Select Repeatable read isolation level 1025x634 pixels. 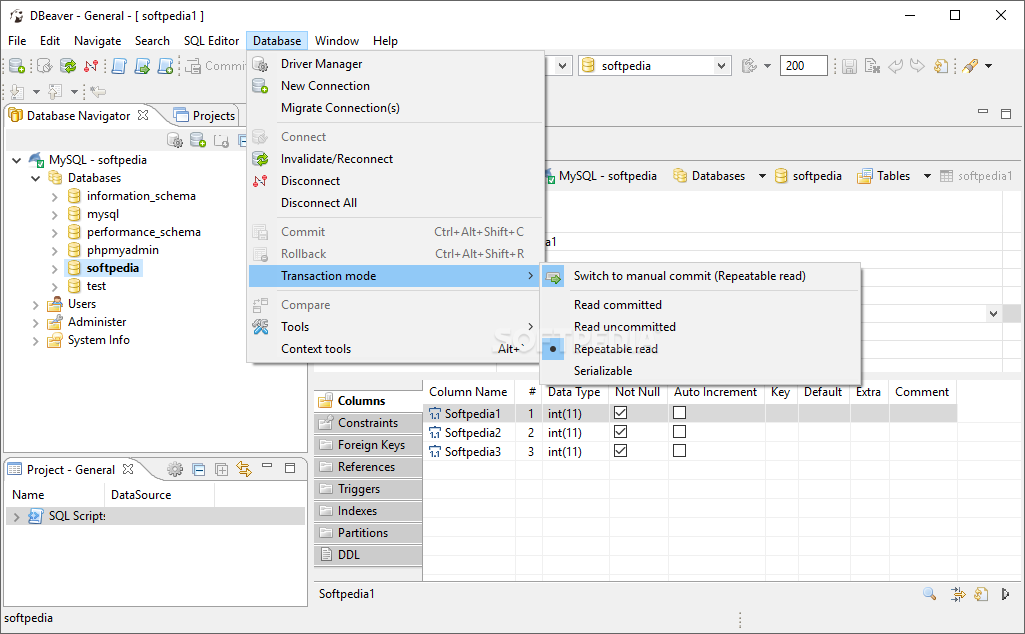coord(699,349)
